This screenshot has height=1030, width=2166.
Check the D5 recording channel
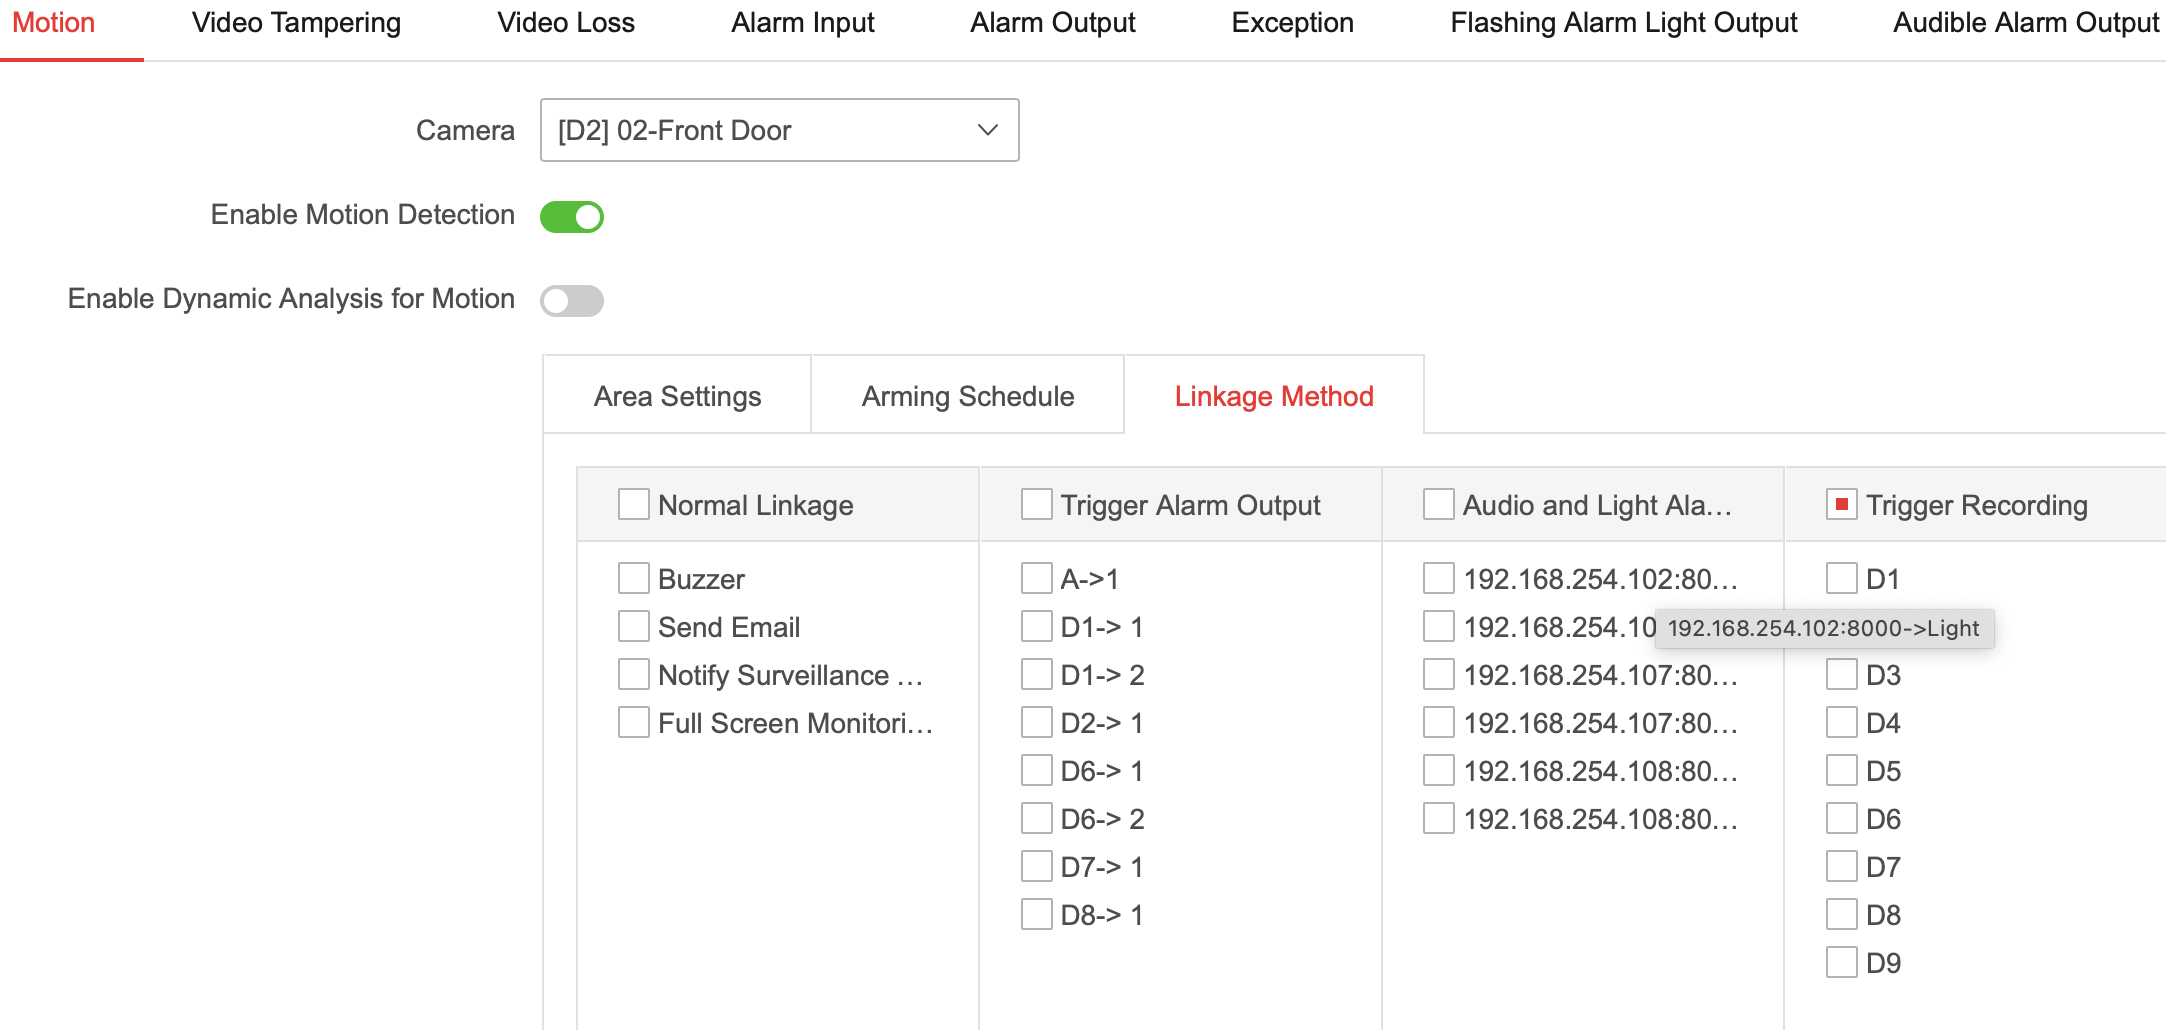pos(1842,770)
